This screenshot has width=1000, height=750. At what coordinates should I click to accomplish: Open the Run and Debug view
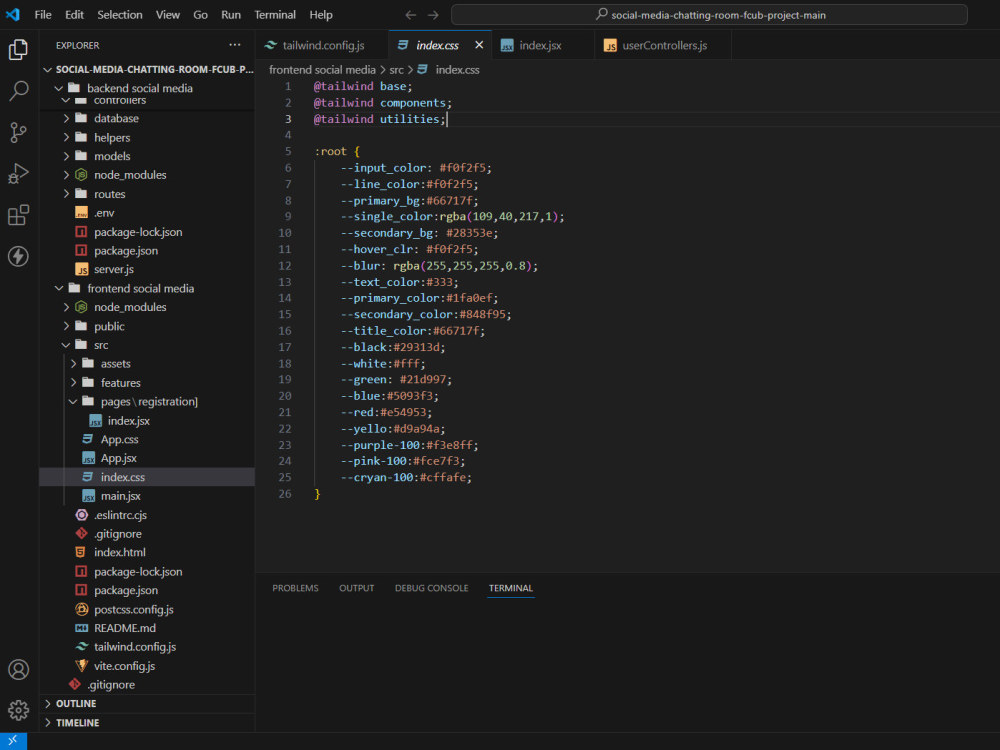coord(18,173)
